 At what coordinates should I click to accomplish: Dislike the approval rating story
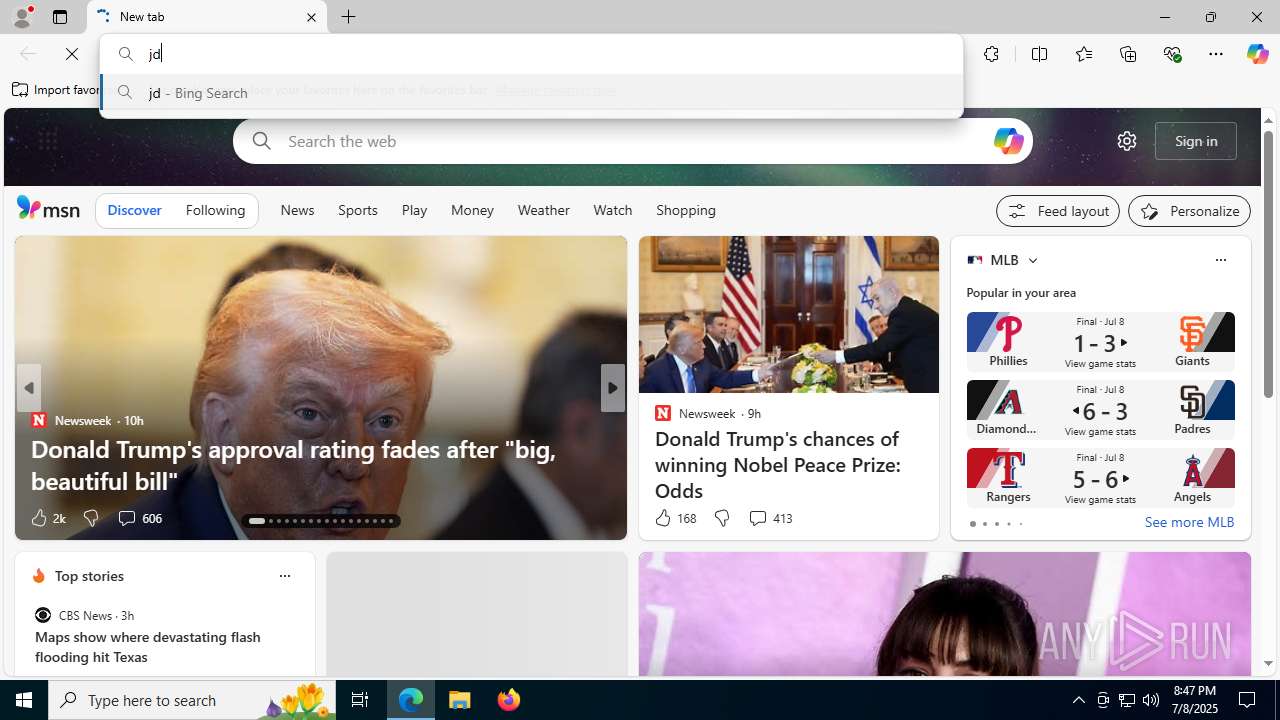tap(90, 518)
